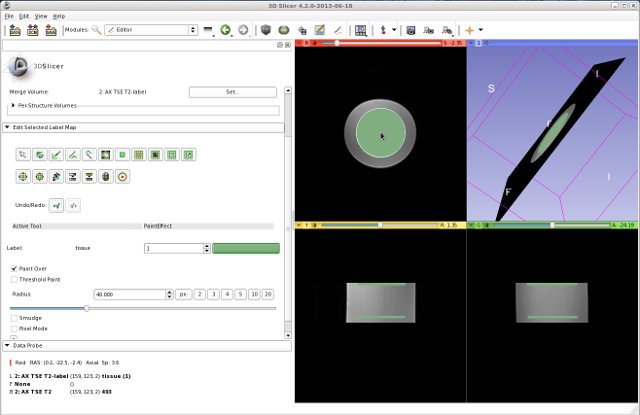The width and height of the screenshot is (640, 415).
Task: Open the File menu
Action: point(9,16)
